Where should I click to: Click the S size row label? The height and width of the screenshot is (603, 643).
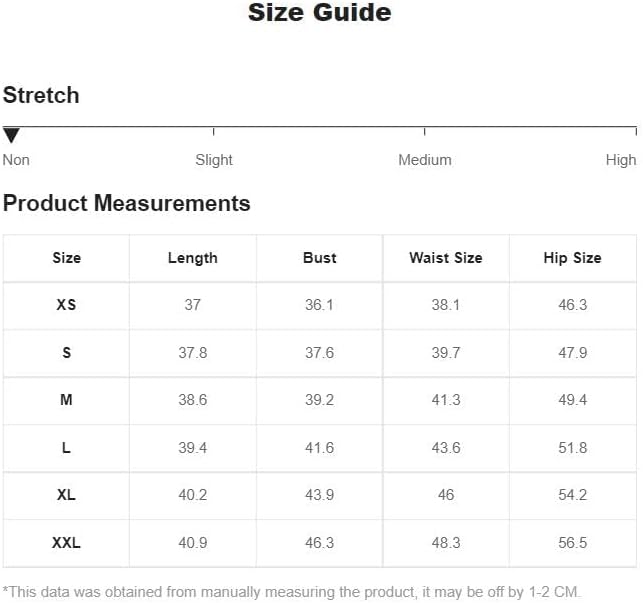point(66,352)
